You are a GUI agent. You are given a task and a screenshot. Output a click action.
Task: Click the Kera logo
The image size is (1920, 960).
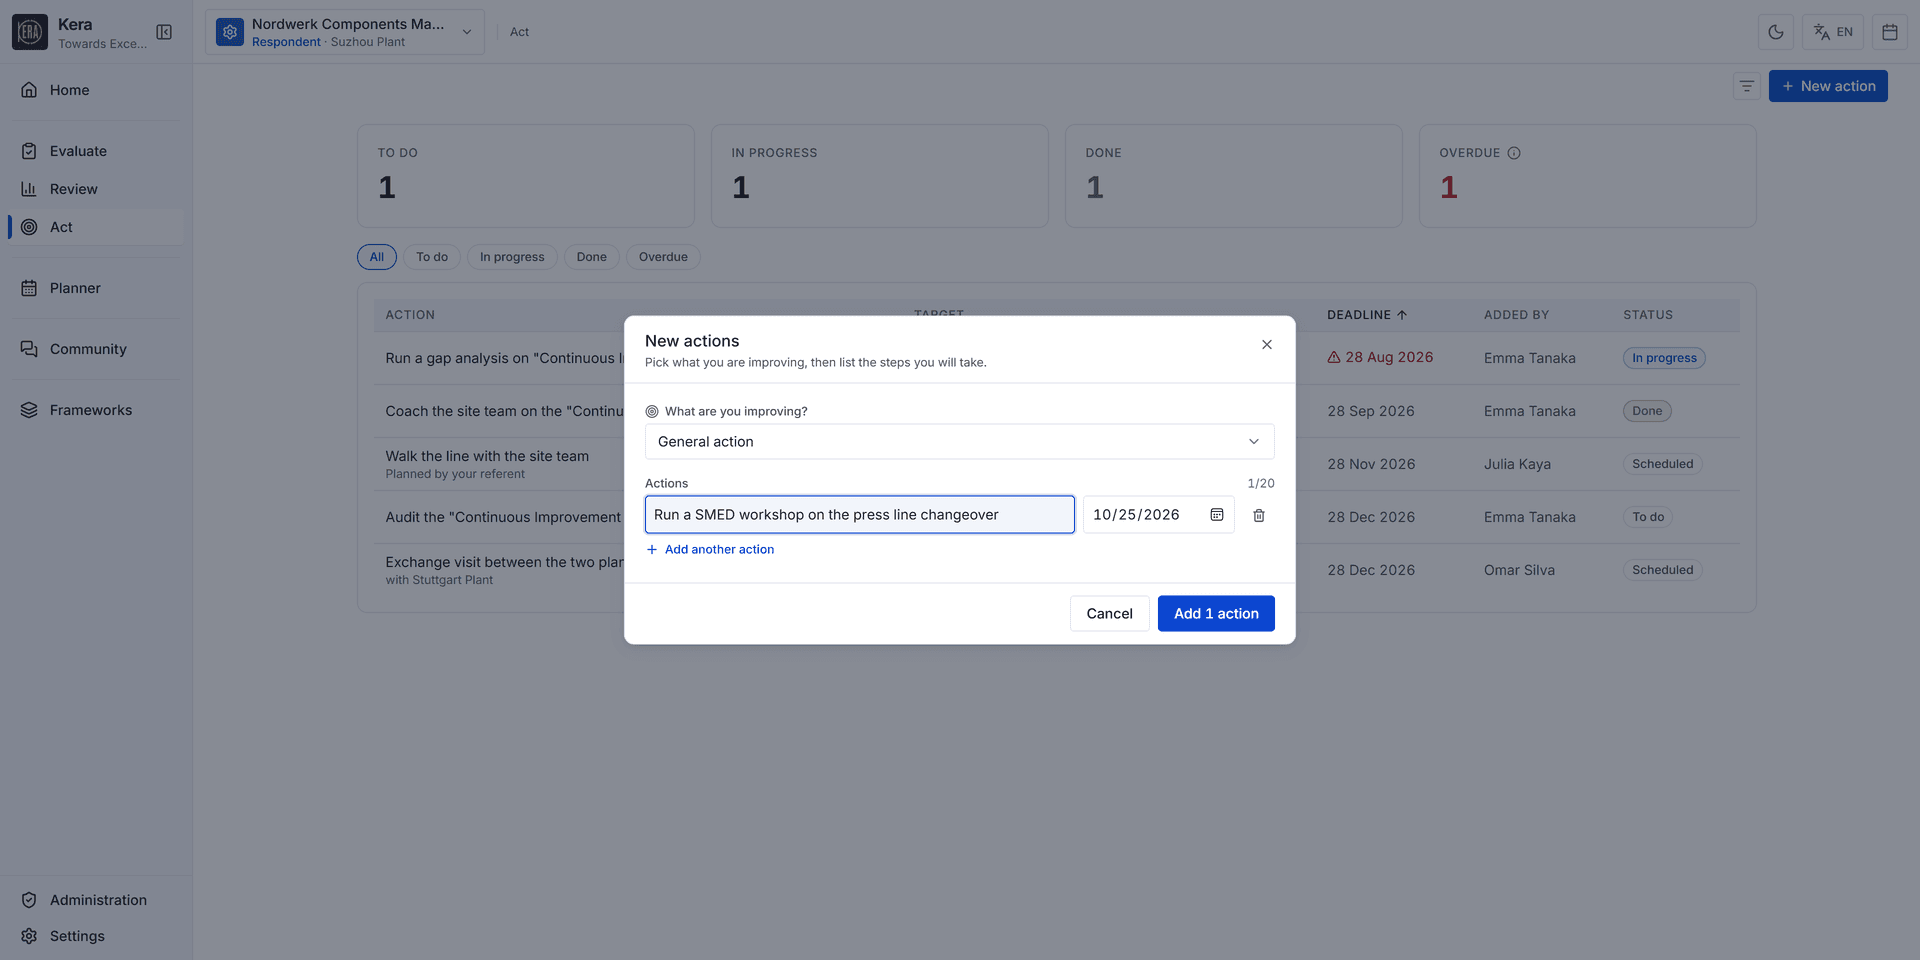[30, 32]
